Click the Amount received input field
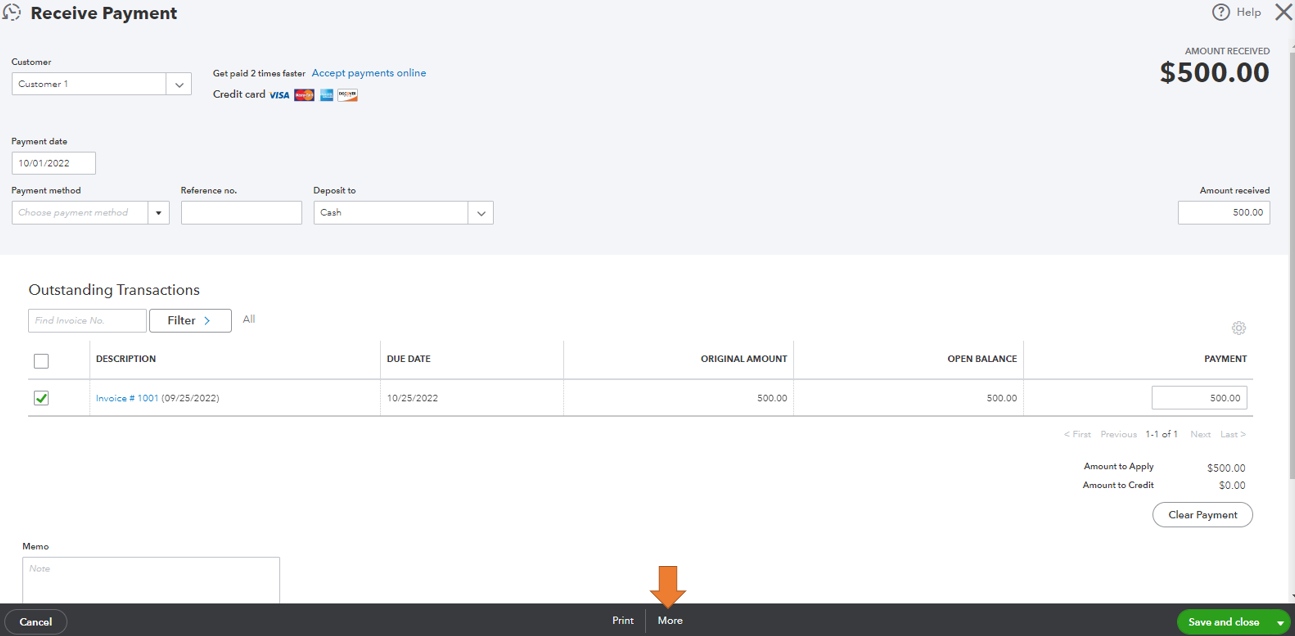The height and width of the screenshot is (636, 1295). tap(1224, 212)
